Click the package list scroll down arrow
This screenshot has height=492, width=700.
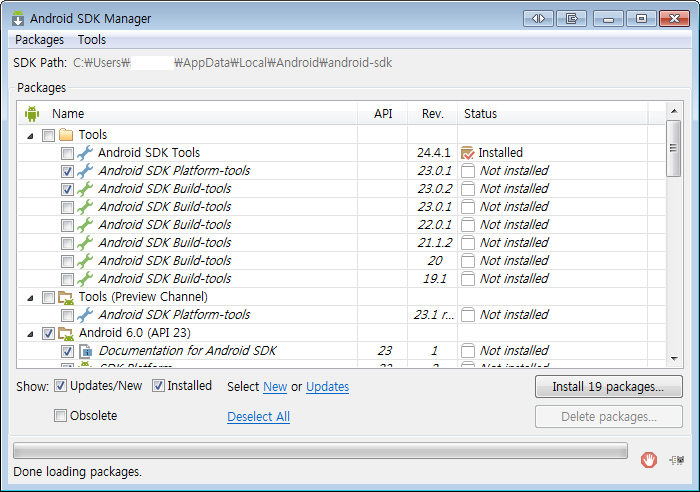pos(674,359)
